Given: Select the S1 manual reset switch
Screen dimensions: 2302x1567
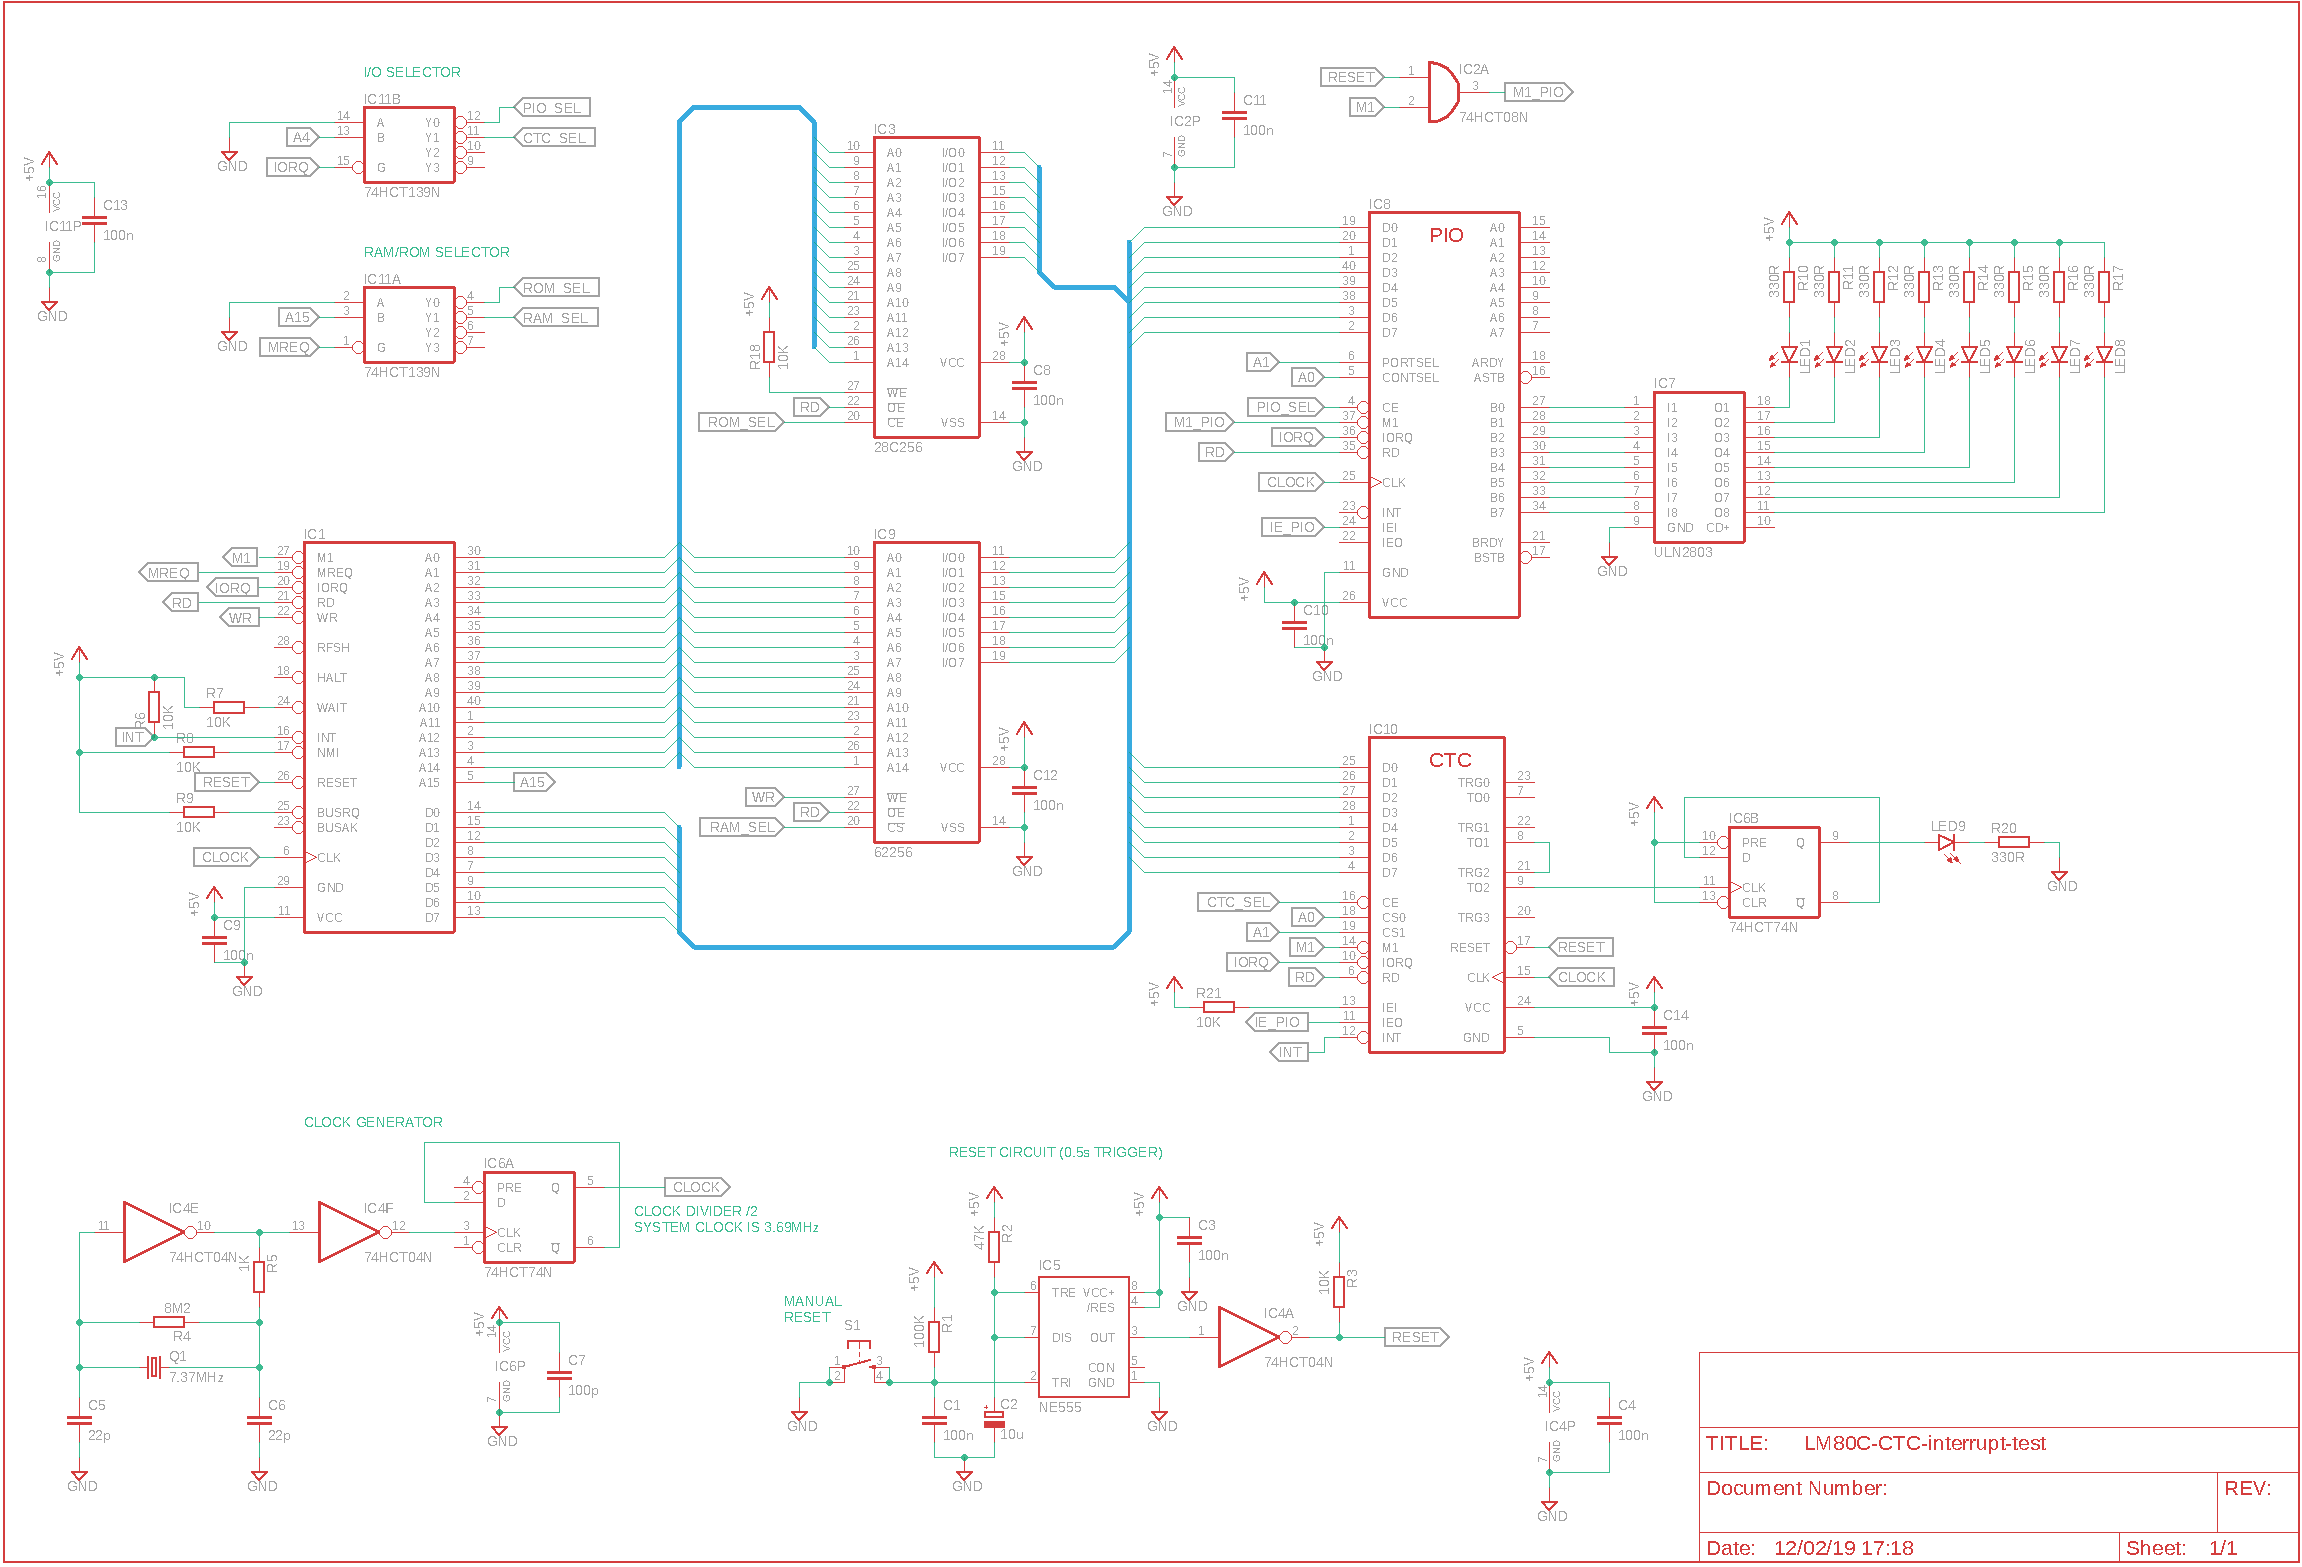Looking at the screenshot, I should tap(858, 1364).
